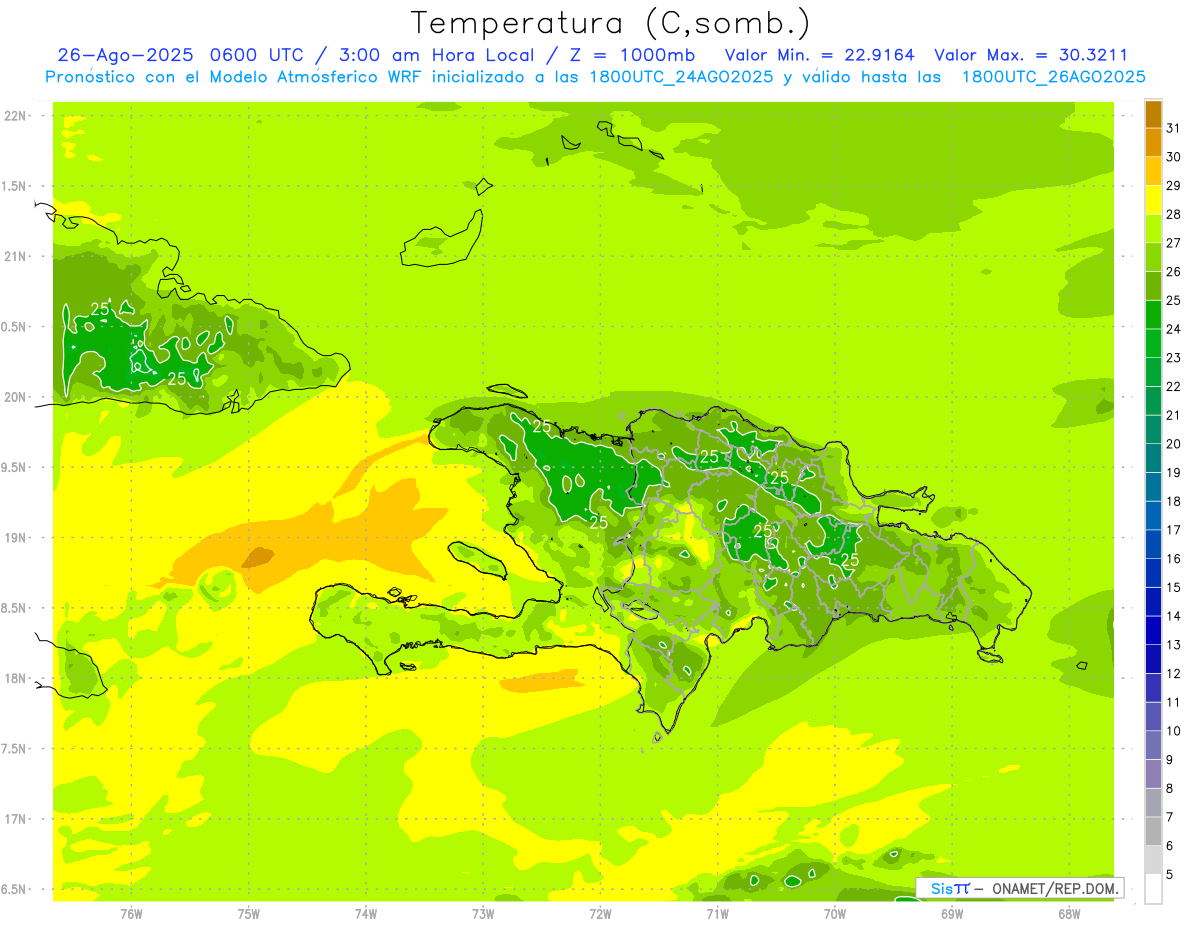This screenshot has height=927, width=1200.
Task: Pick the legend swatch between 22 and 23
Action: (1153, 373)
